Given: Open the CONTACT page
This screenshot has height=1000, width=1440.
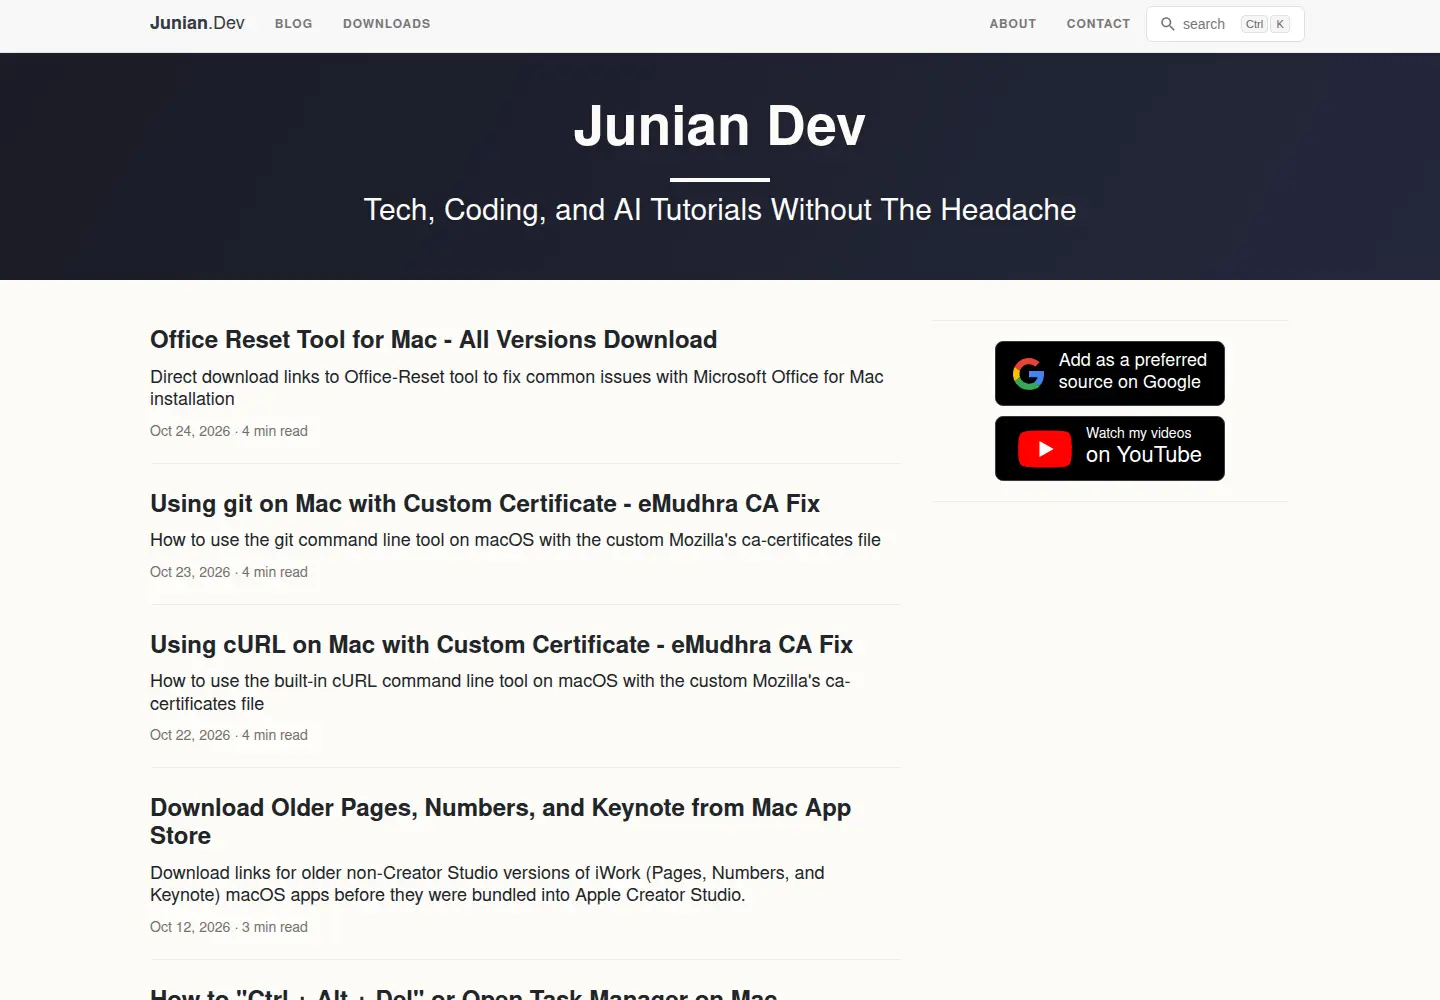Looking at the screenshot, I should [1098, 24].
